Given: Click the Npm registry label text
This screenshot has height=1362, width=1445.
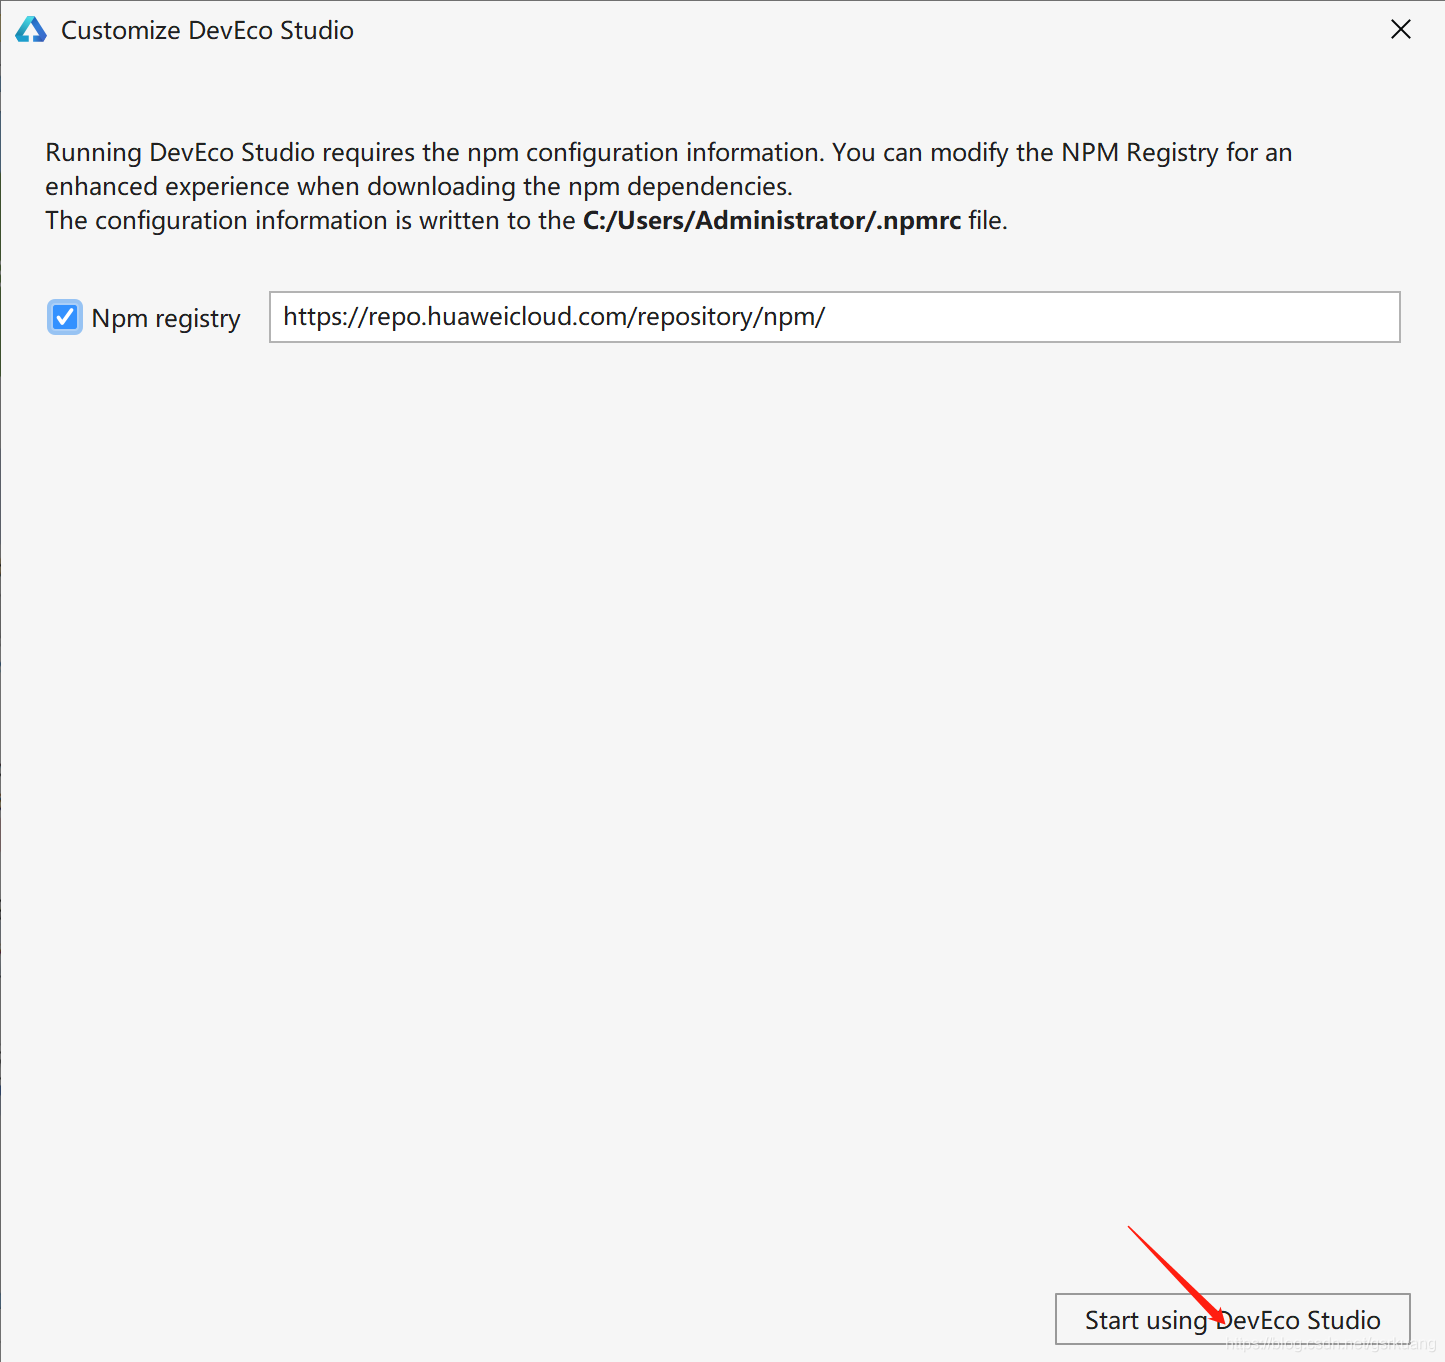Looking at the screenshot, I should (x=166, y=319).
